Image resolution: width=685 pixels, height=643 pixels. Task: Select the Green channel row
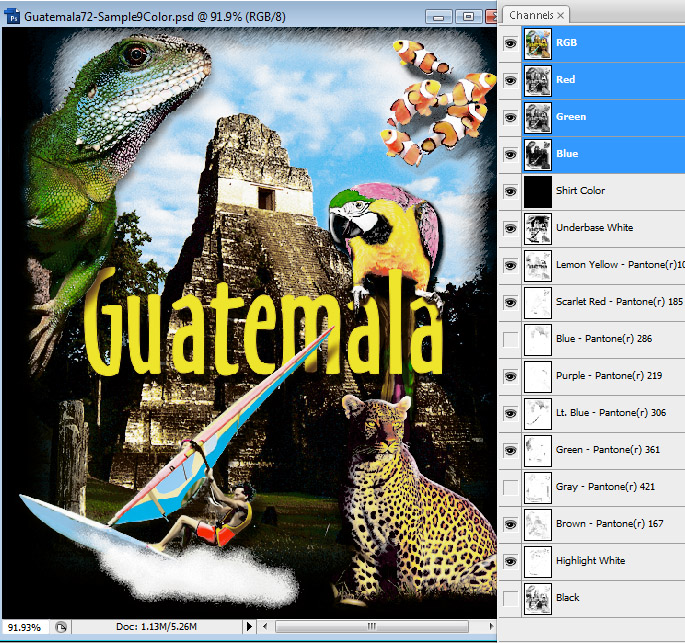[600, 117]
